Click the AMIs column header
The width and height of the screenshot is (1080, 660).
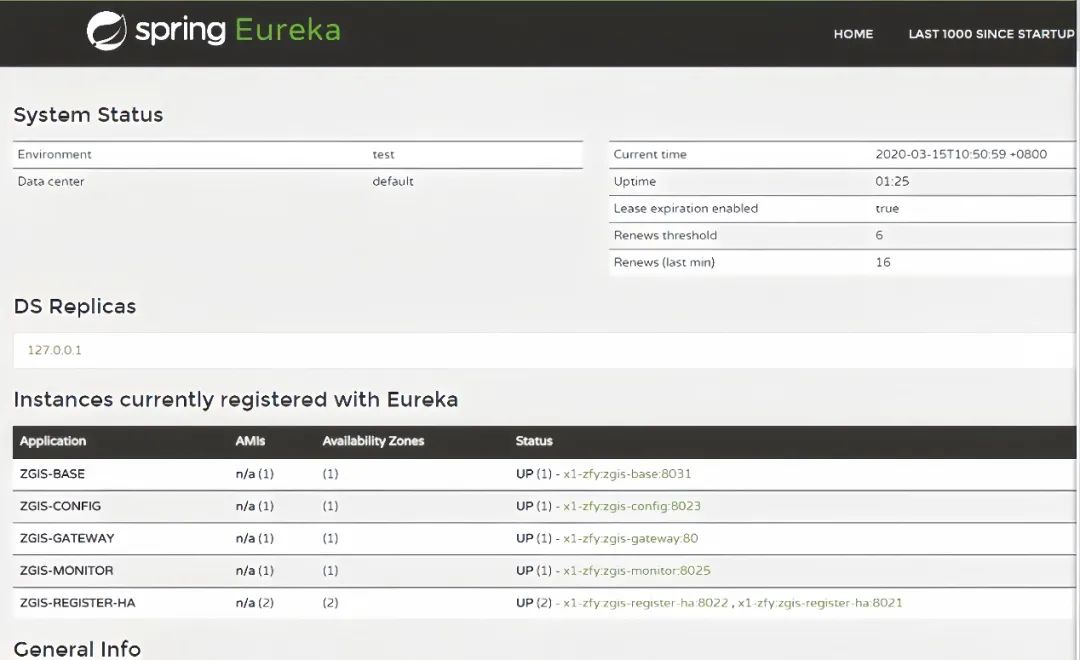point(250,441)
